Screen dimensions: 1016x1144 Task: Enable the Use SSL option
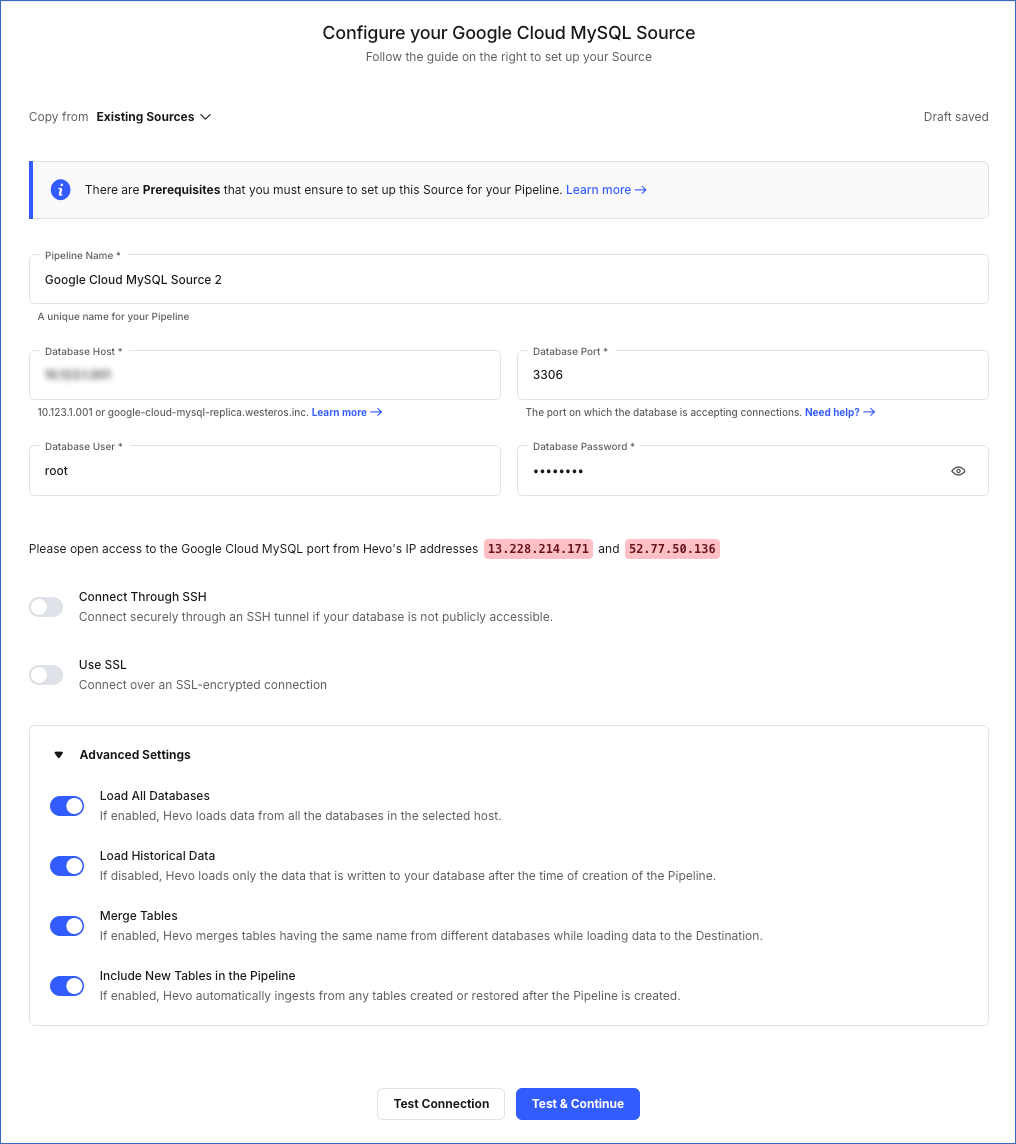point(45,675)
